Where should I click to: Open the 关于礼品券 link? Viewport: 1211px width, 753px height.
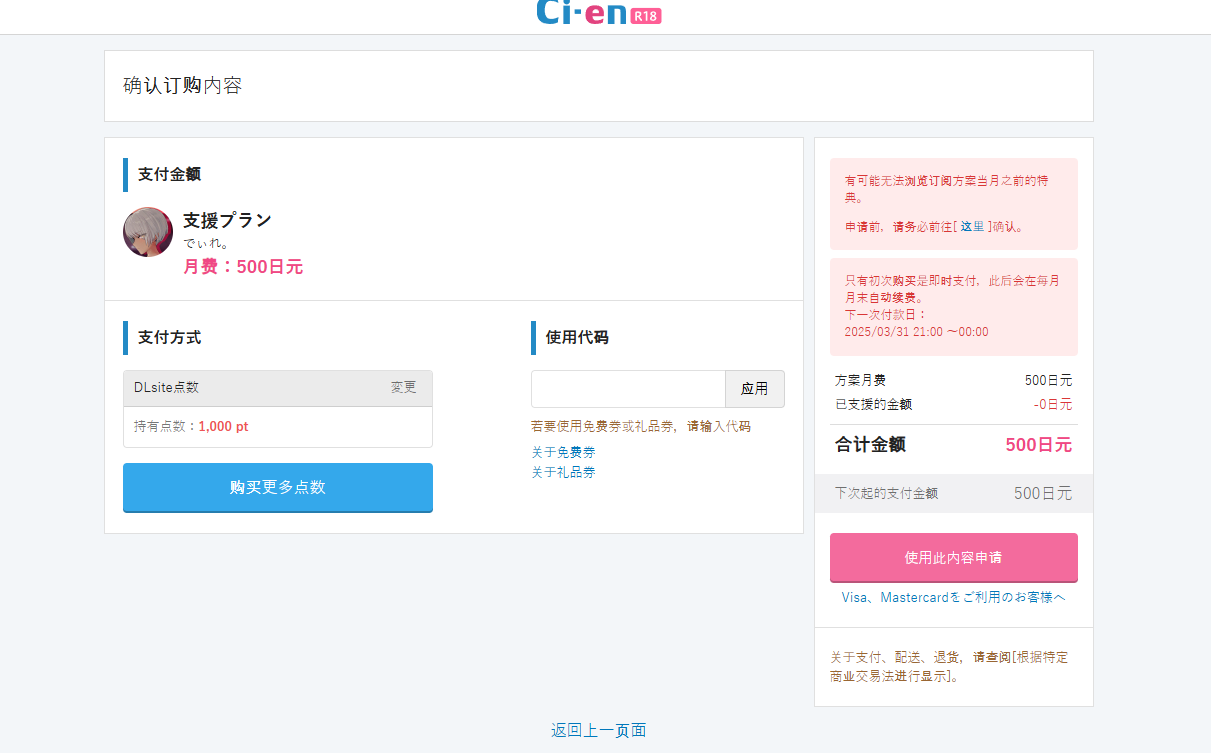pos(564,472)
